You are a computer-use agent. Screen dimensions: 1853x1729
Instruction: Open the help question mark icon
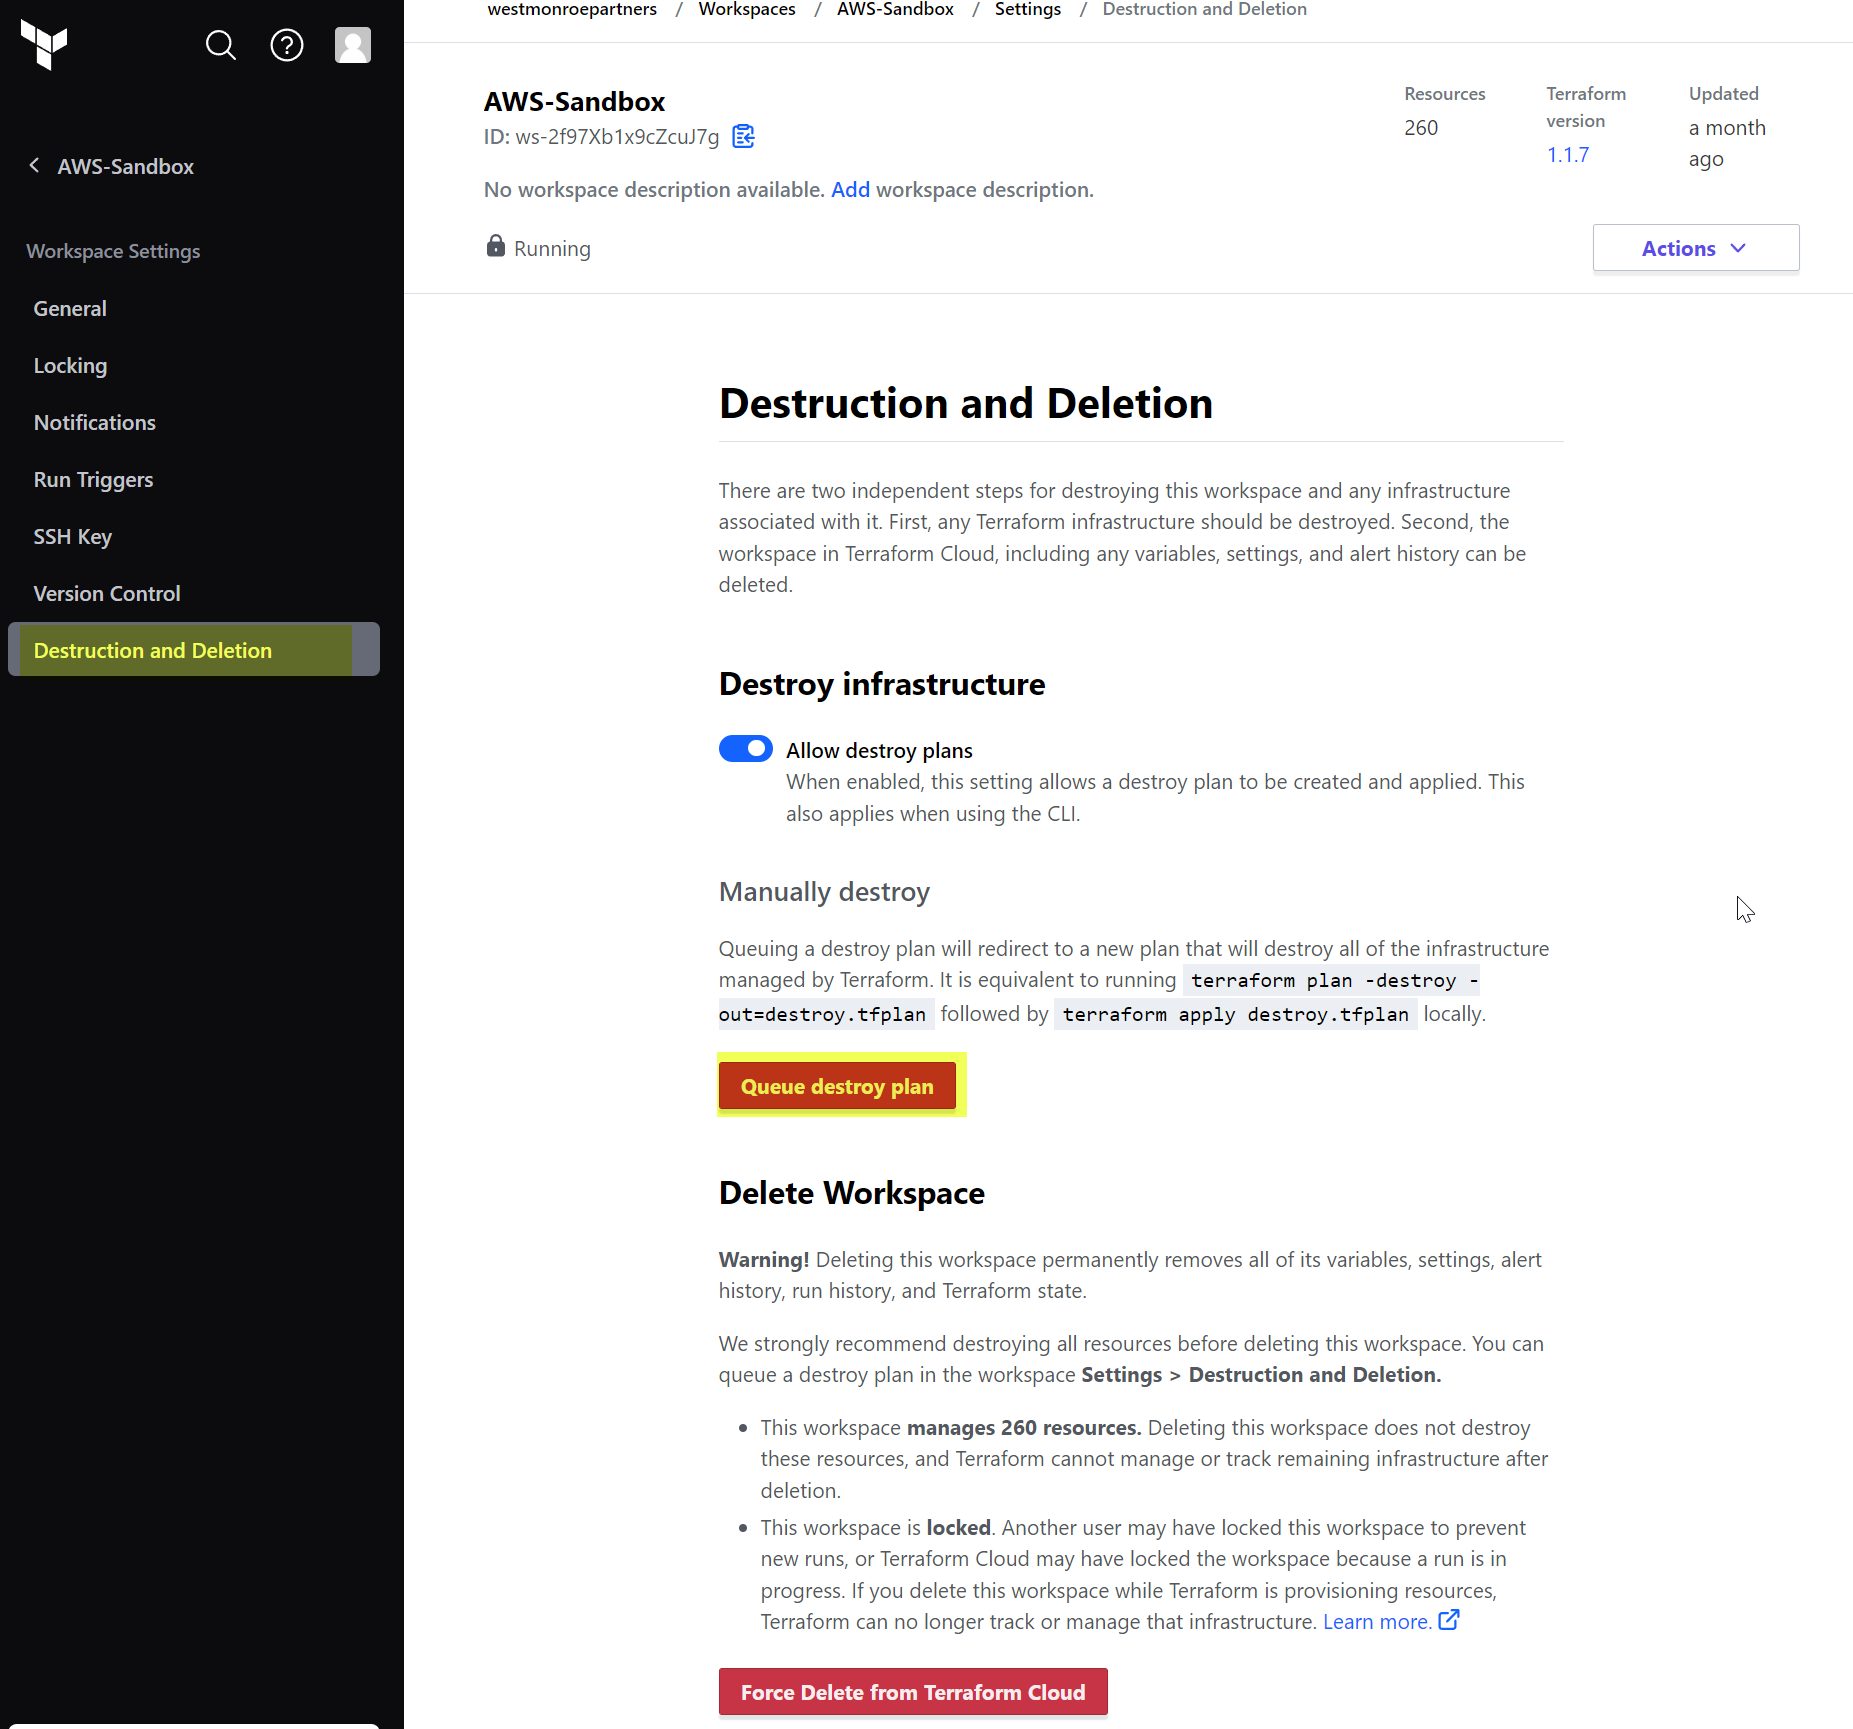[287, 45]
